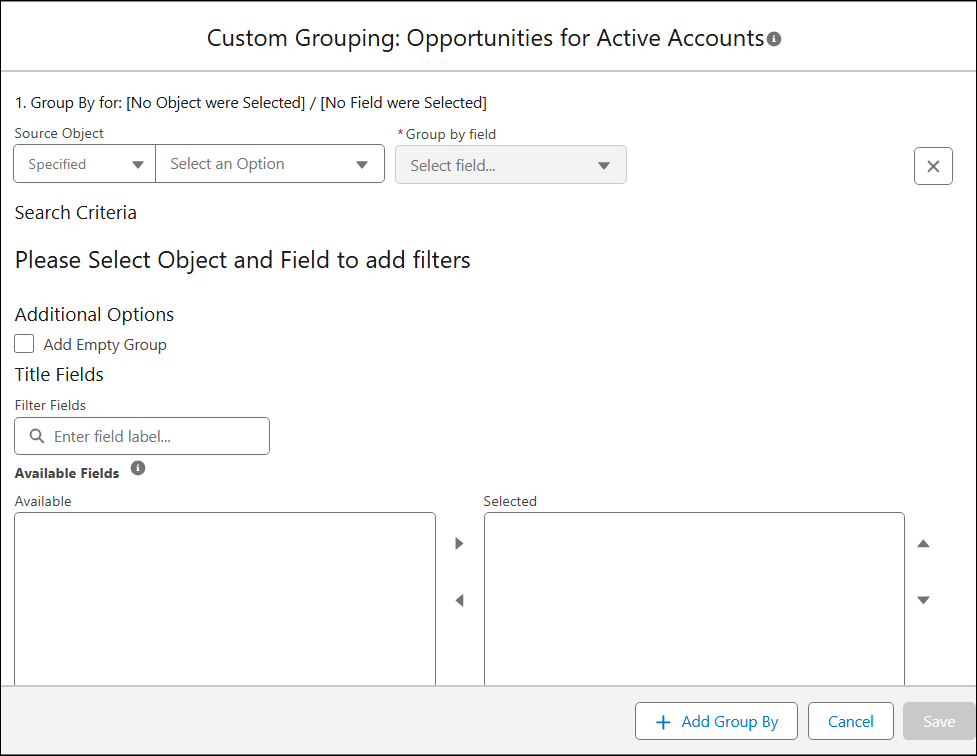Click the down arrow beside the Selected list
977x756 pixels.
pyautogui.click(x=923, y=600)
